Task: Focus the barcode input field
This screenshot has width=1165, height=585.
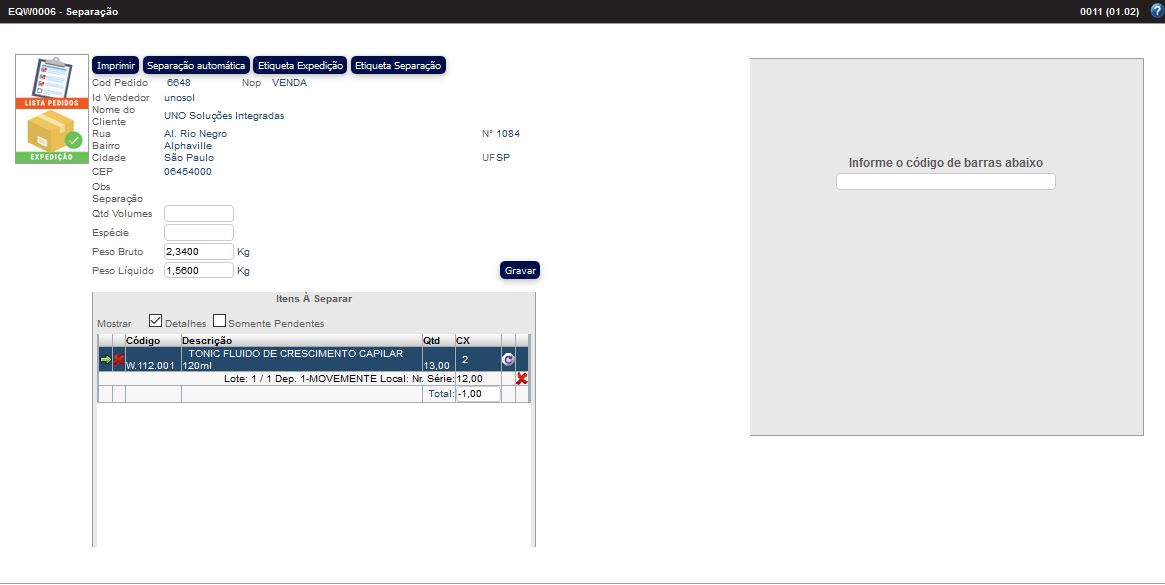Action: tap(945, 181)
